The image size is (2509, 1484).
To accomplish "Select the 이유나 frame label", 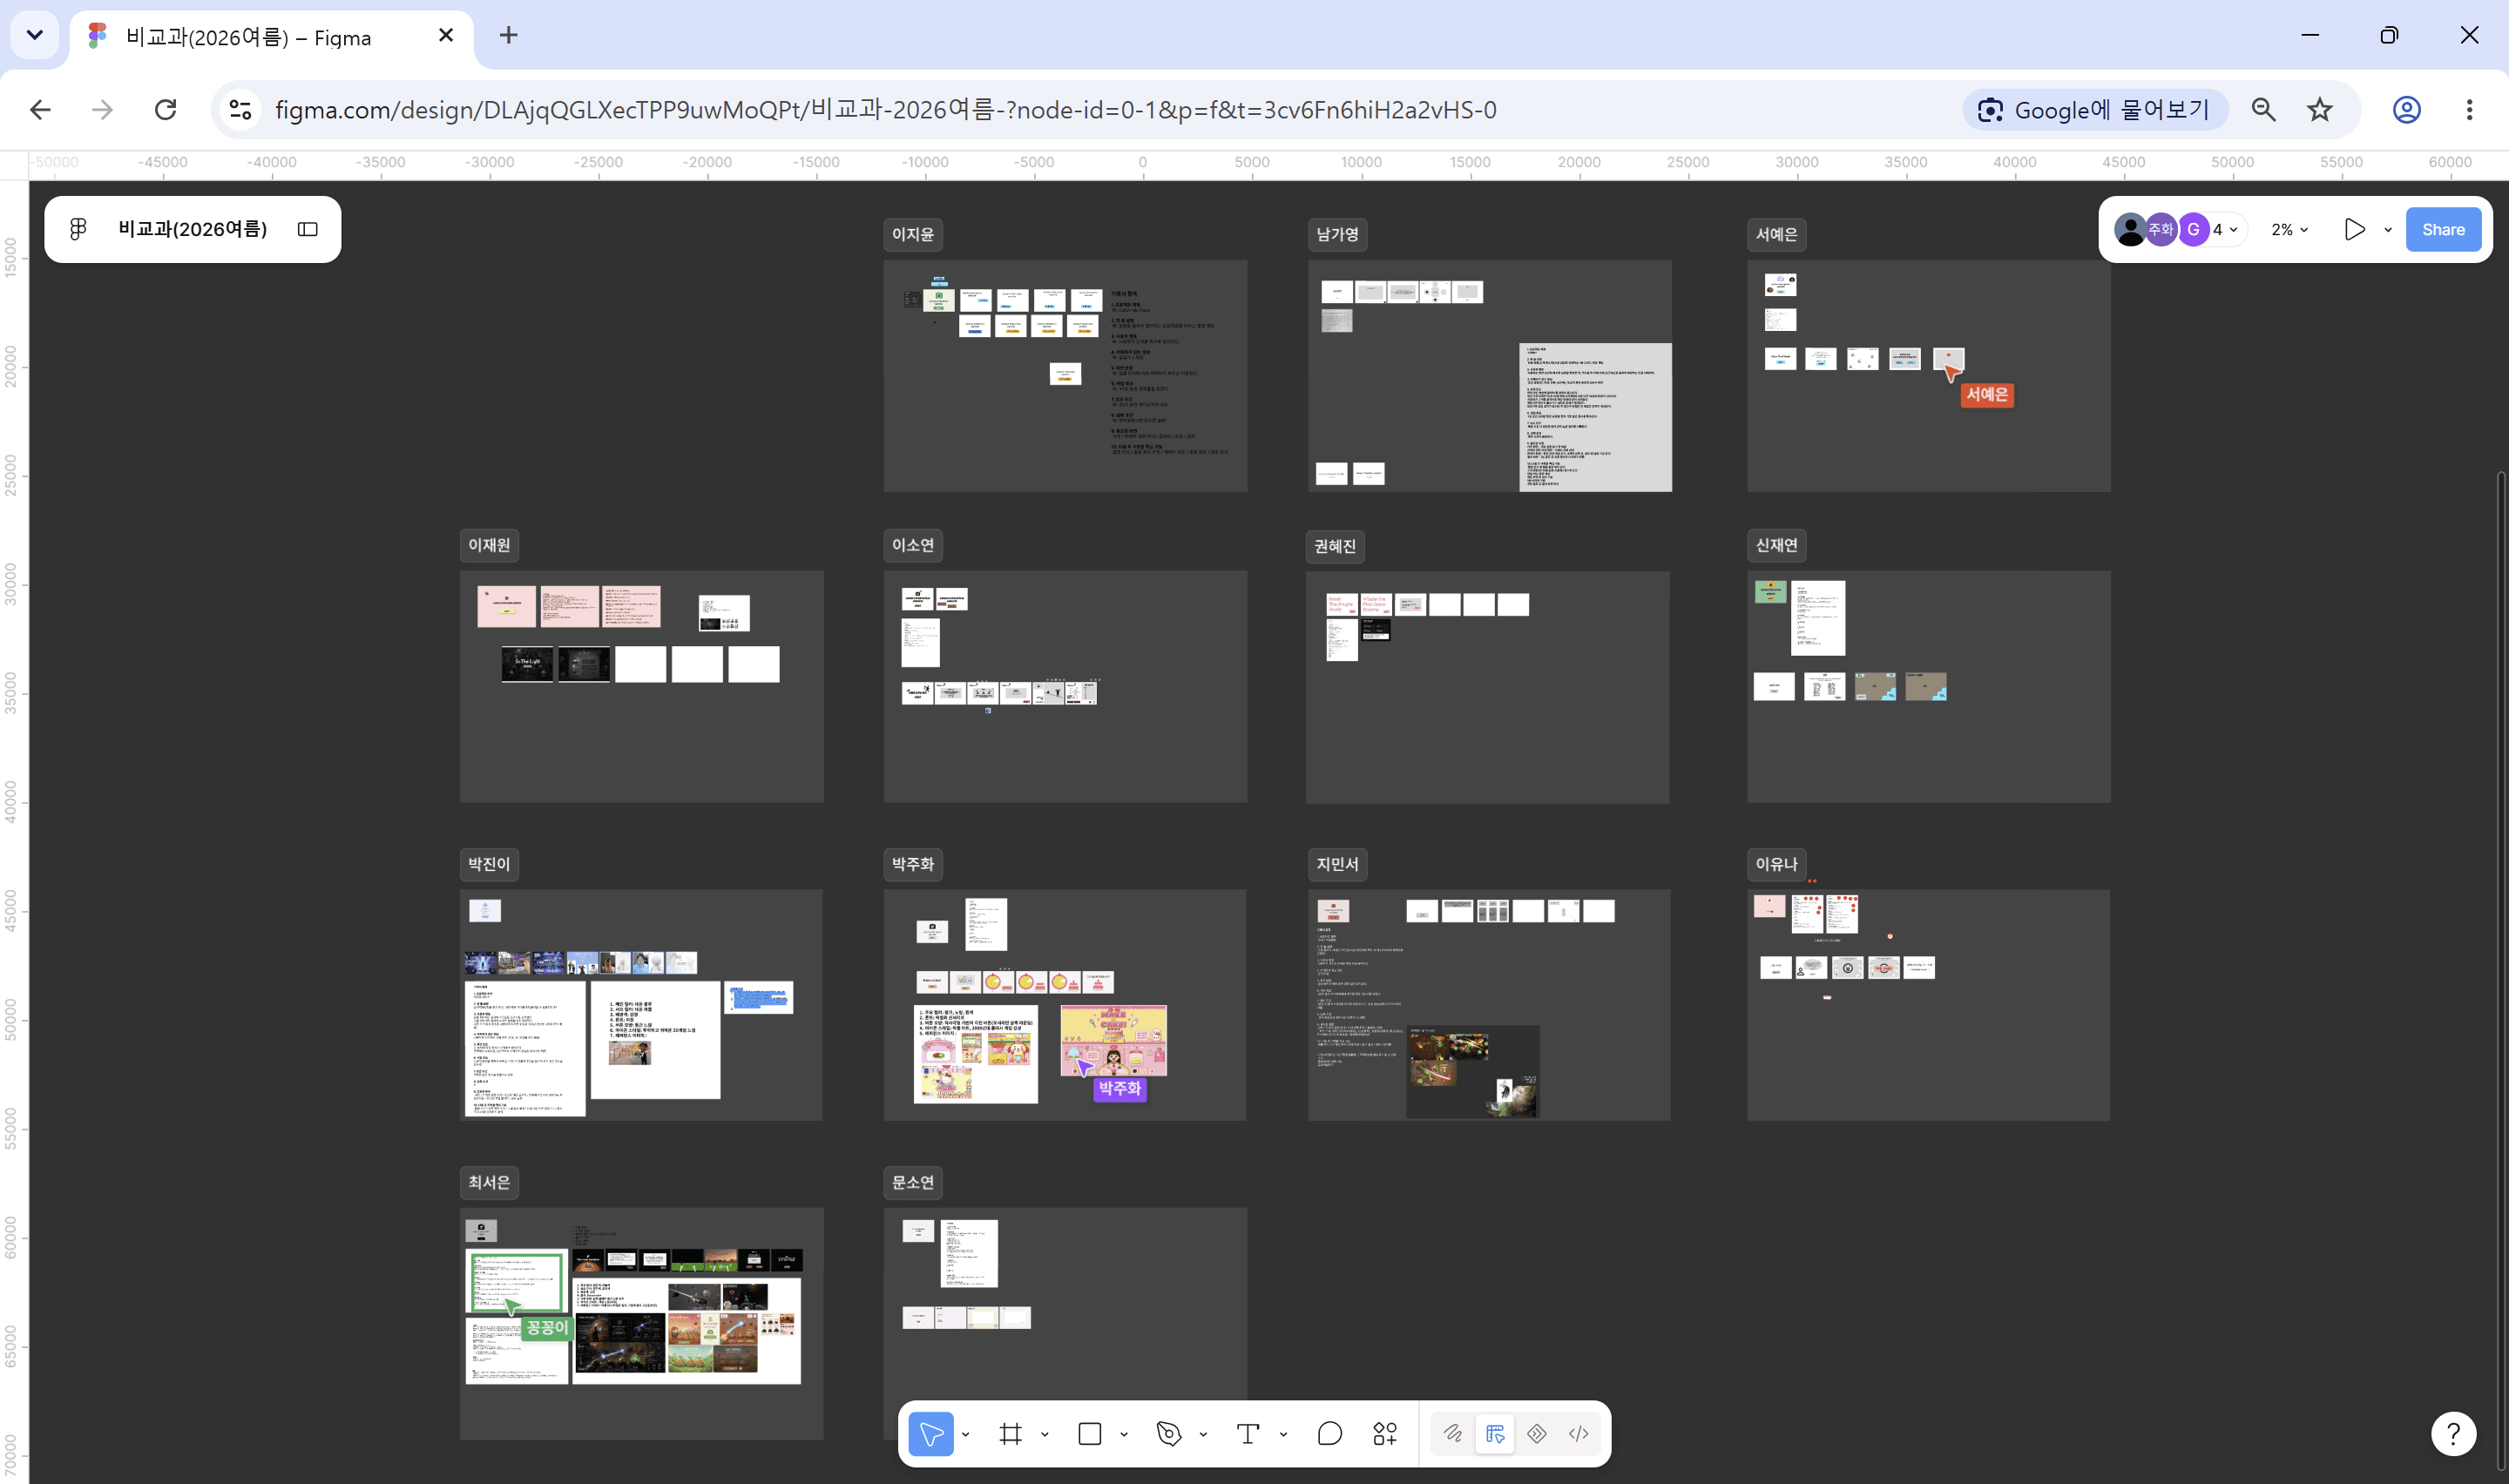I will [x=1776, y=864].
